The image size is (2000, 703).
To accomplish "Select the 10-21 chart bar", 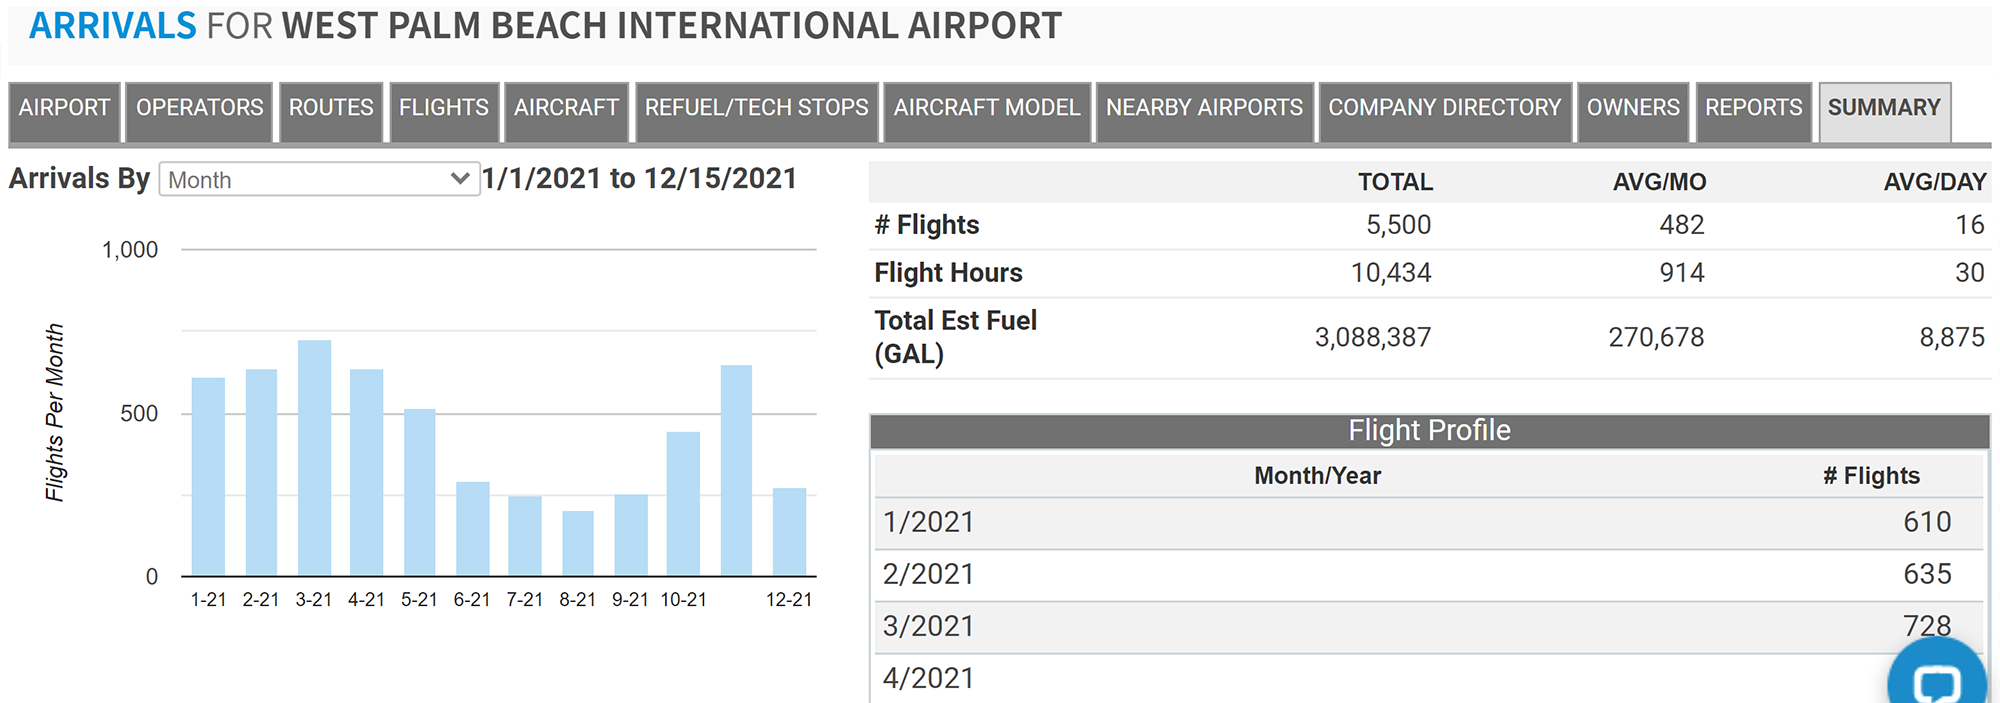I will tap(684, 503).
